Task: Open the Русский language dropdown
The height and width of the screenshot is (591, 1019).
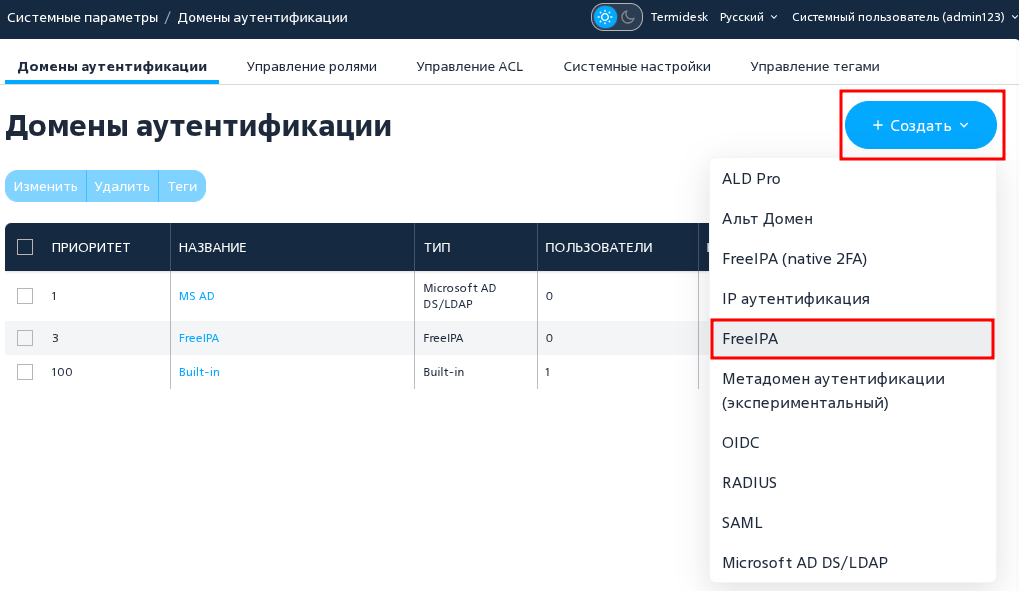Action: click(749, 18)
